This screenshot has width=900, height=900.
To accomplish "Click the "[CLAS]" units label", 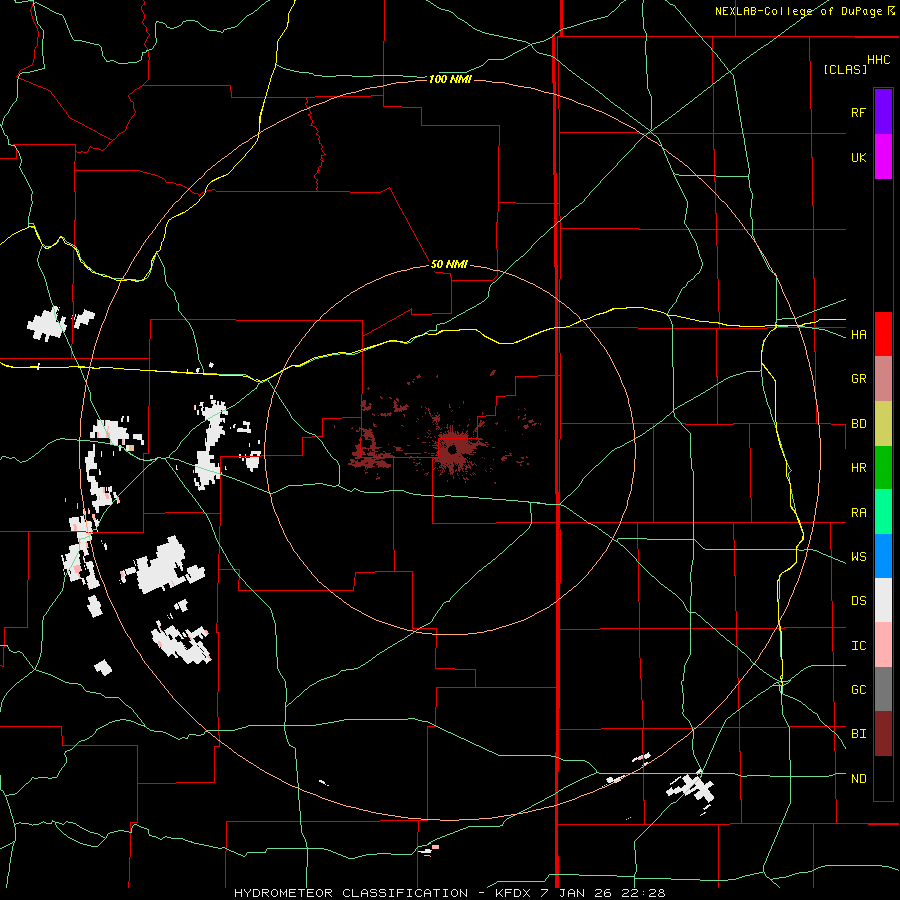I will point(845,70).
